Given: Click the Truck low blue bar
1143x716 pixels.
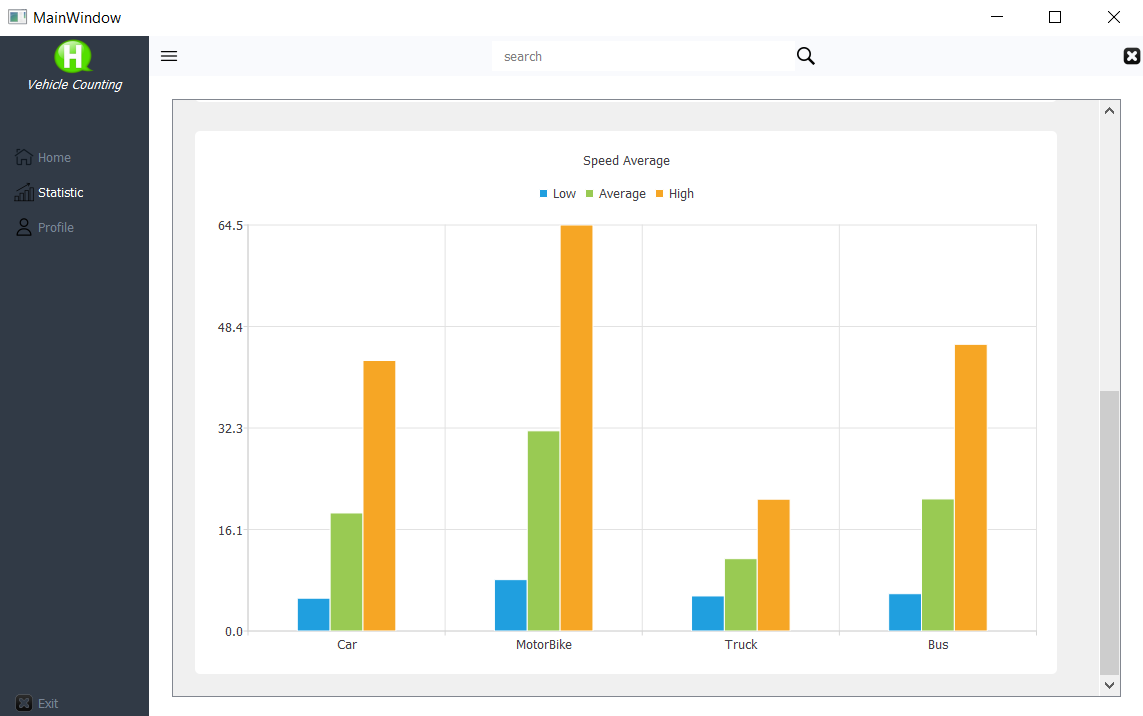Looking at the screenshot, I should (x=708, y=613).
